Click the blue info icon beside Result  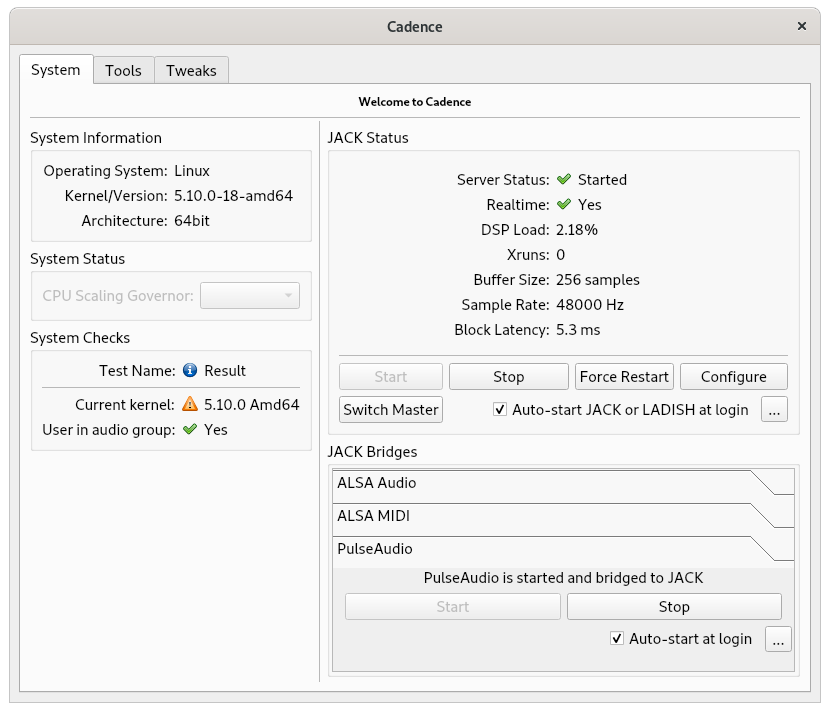coord(190,370)
